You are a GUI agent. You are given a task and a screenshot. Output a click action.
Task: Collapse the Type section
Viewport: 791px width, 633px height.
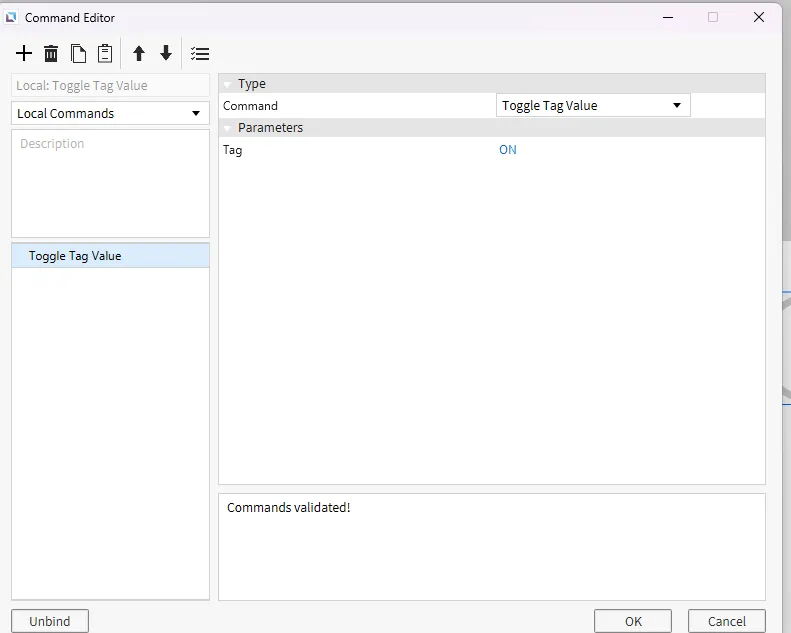tap(227, 84)
